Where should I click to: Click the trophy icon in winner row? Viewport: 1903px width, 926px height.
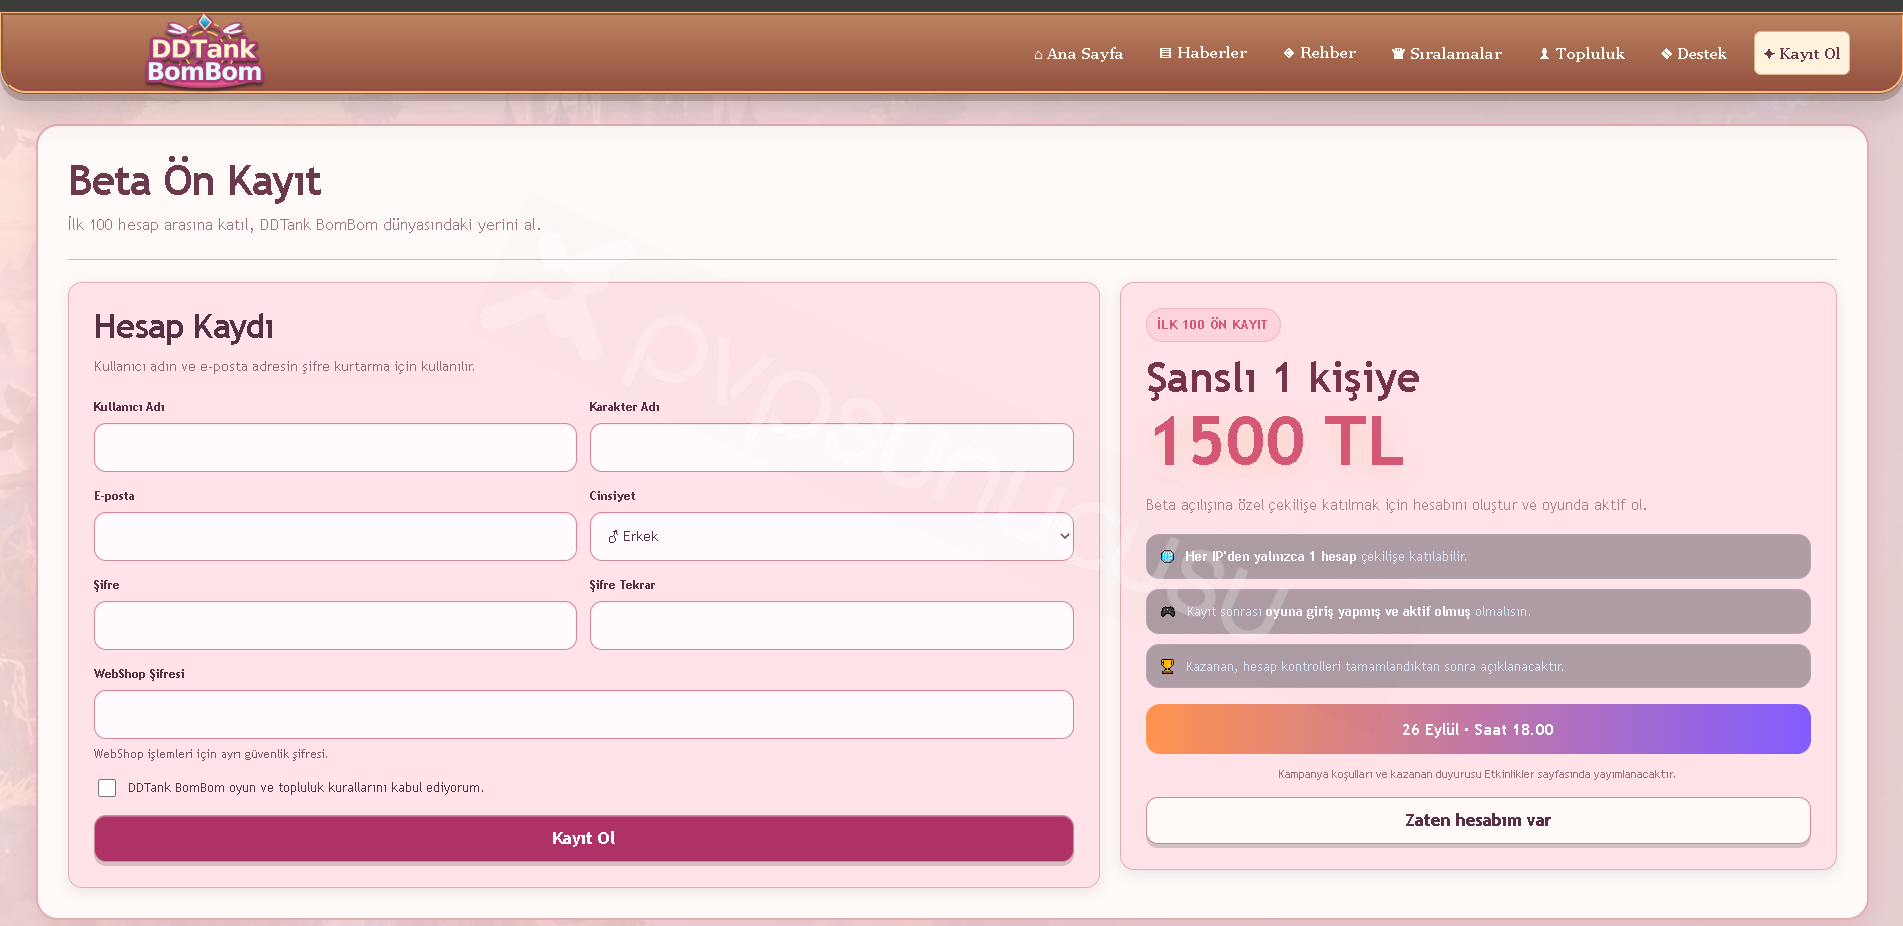(x=1167, y=667)
